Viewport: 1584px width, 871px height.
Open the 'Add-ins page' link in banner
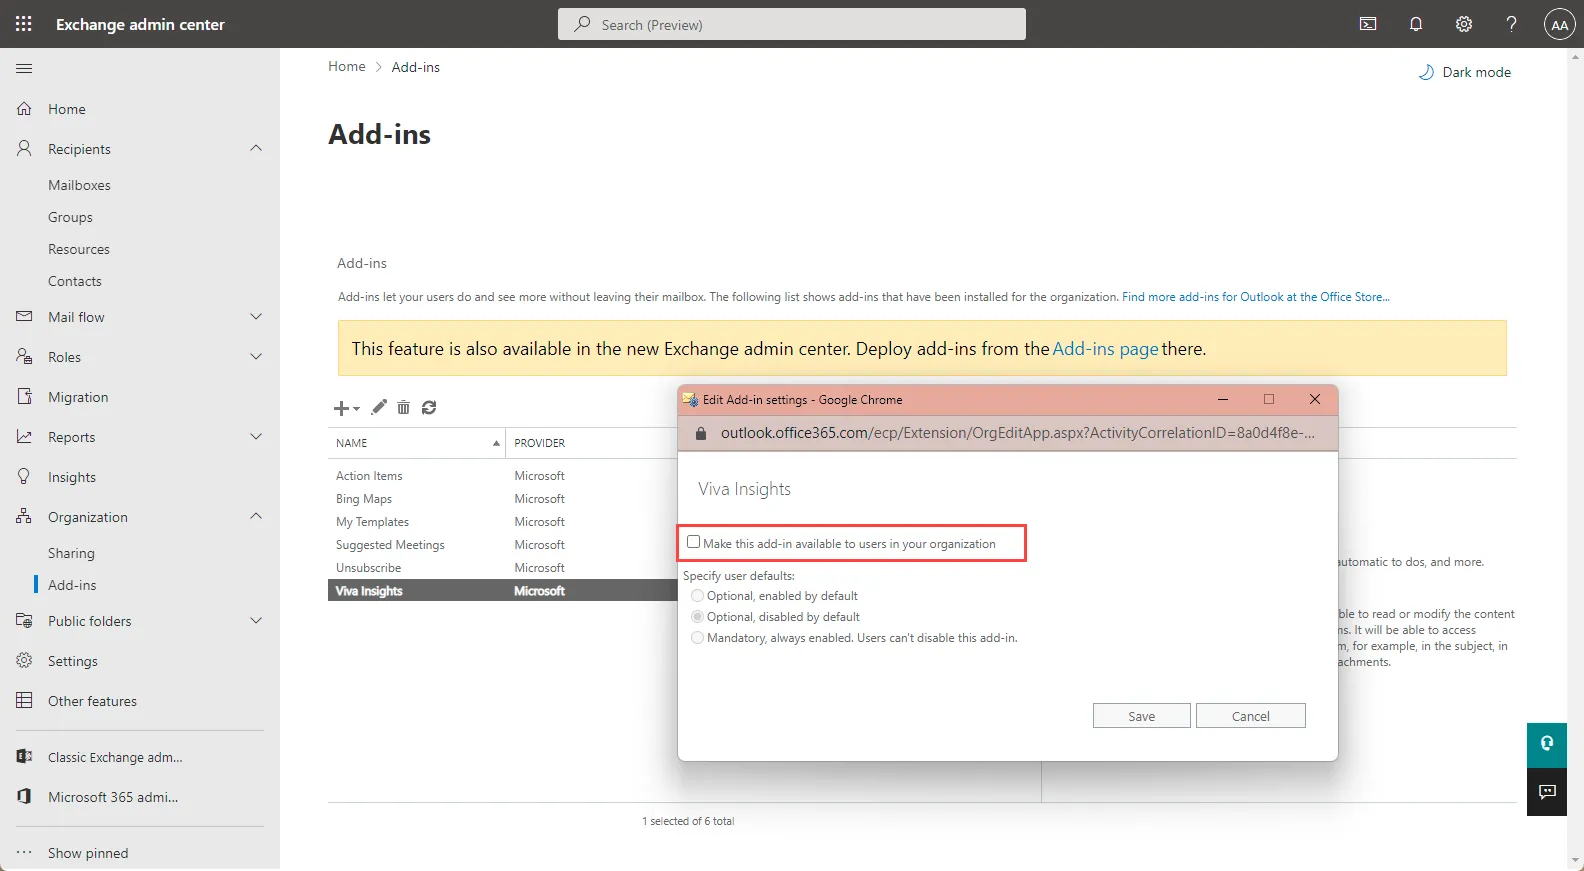point(1105,349)
